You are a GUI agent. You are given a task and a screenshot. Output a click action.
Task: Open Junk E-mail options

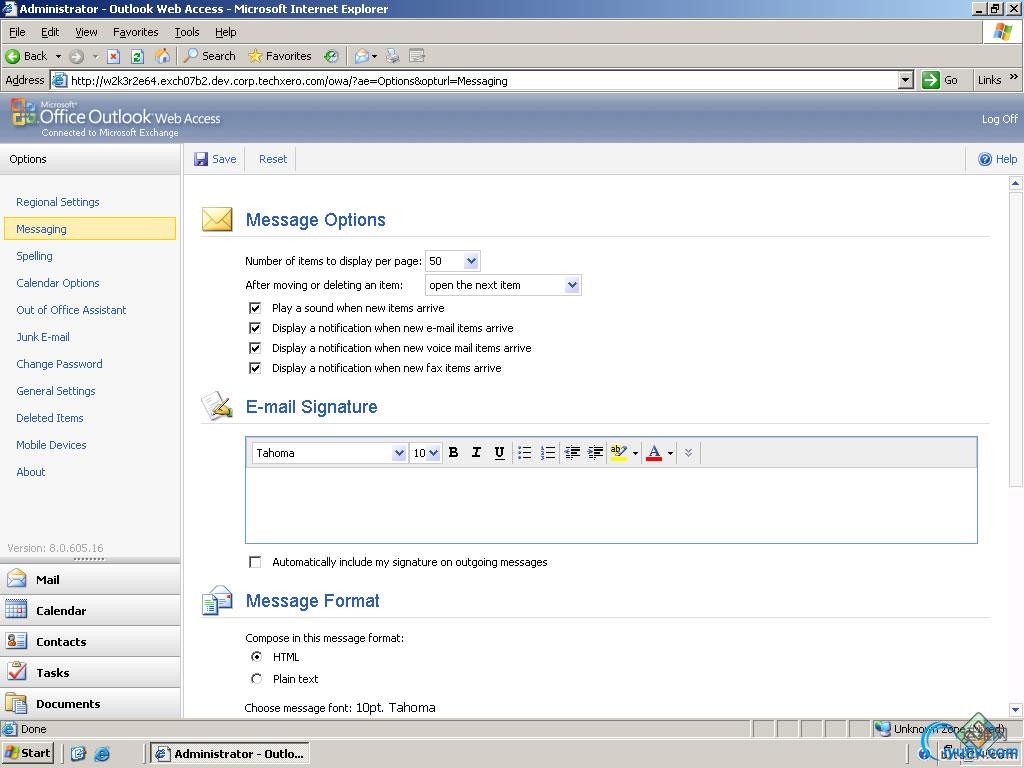click(42, 337)
